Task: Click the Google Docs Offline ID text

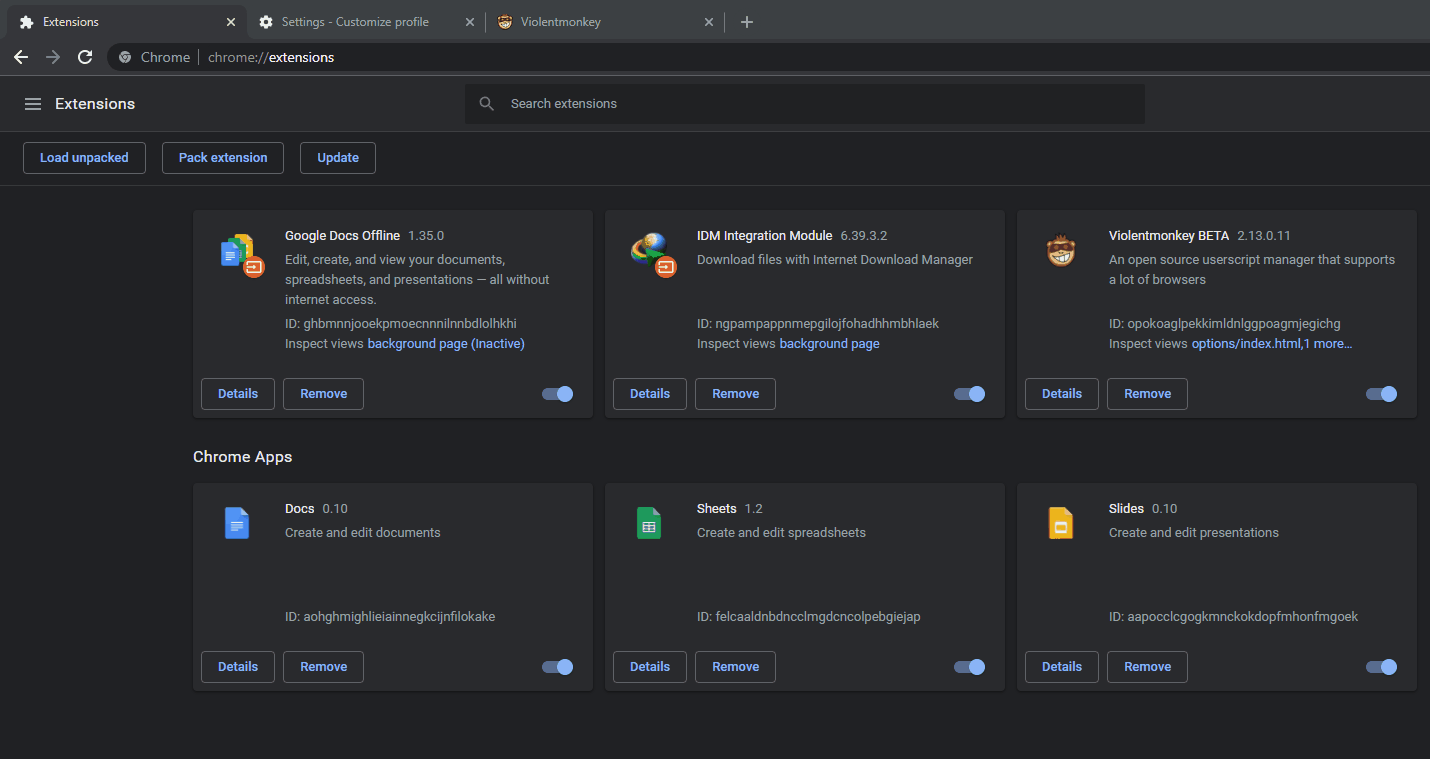Action: (x=401, y=324)
